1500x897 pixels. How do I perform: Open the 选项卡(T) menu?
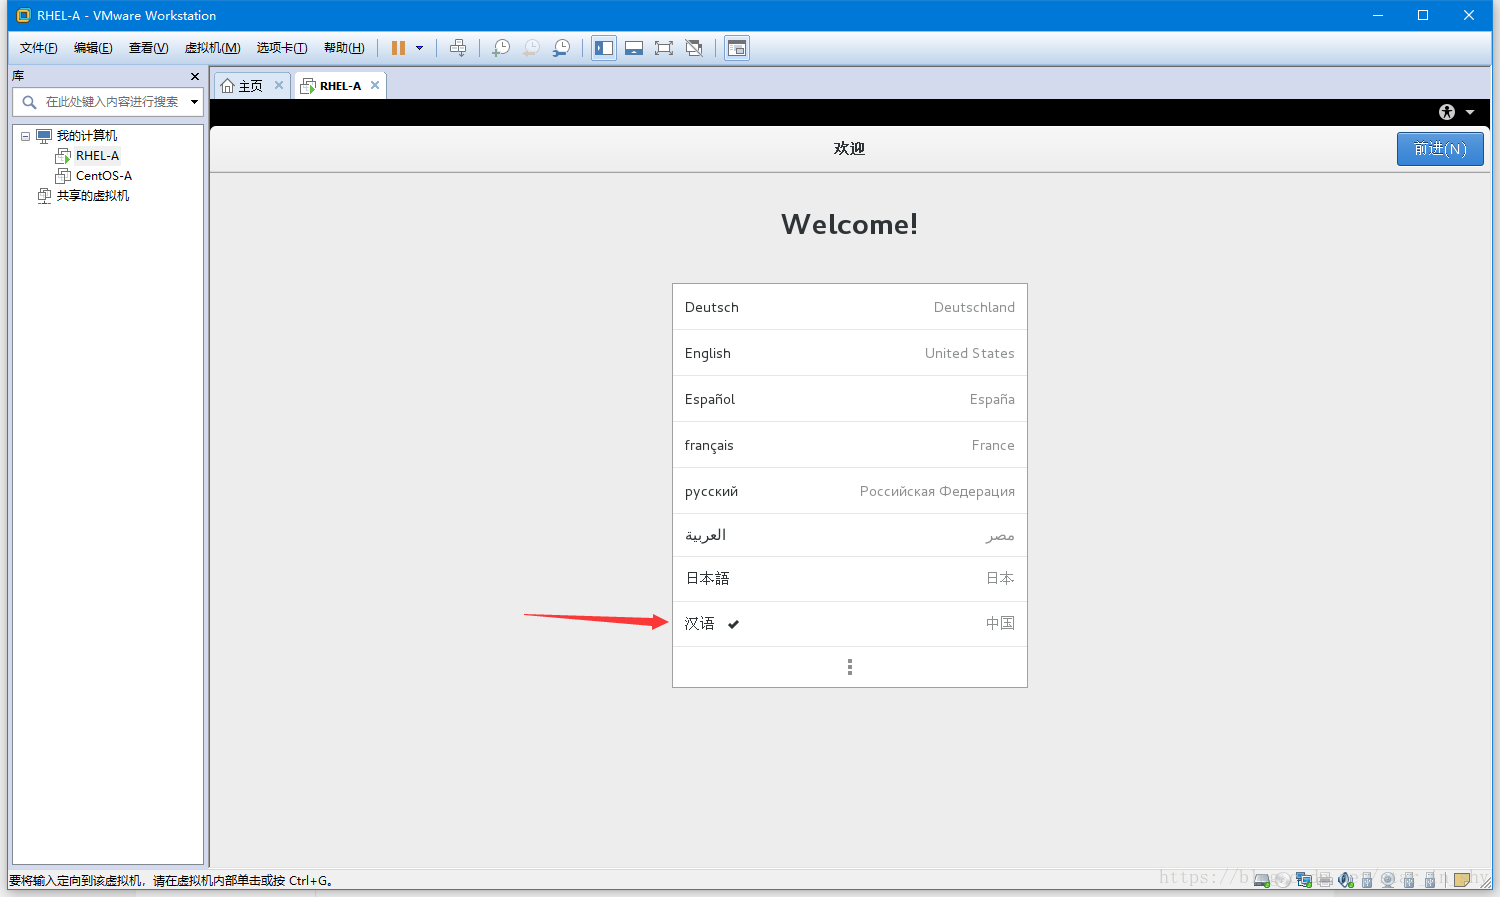coord(281,48)
